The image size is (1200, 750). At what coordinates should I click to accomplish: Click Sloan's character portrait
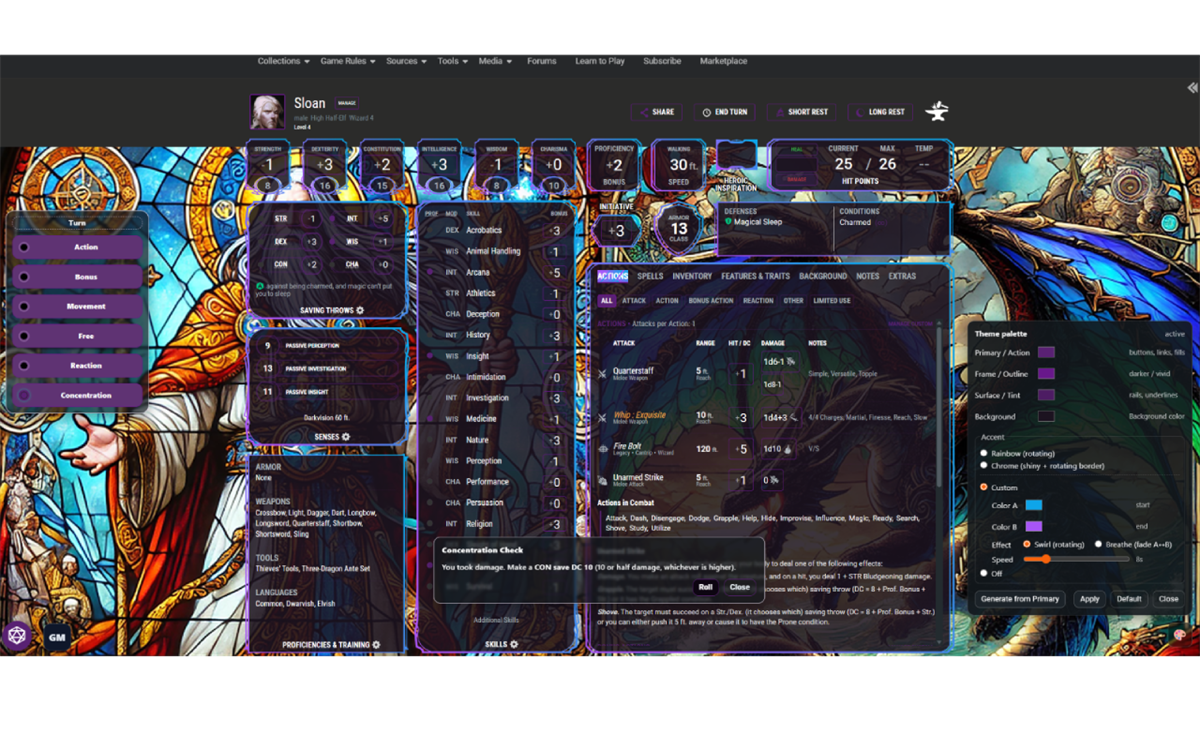coord(267,112)
